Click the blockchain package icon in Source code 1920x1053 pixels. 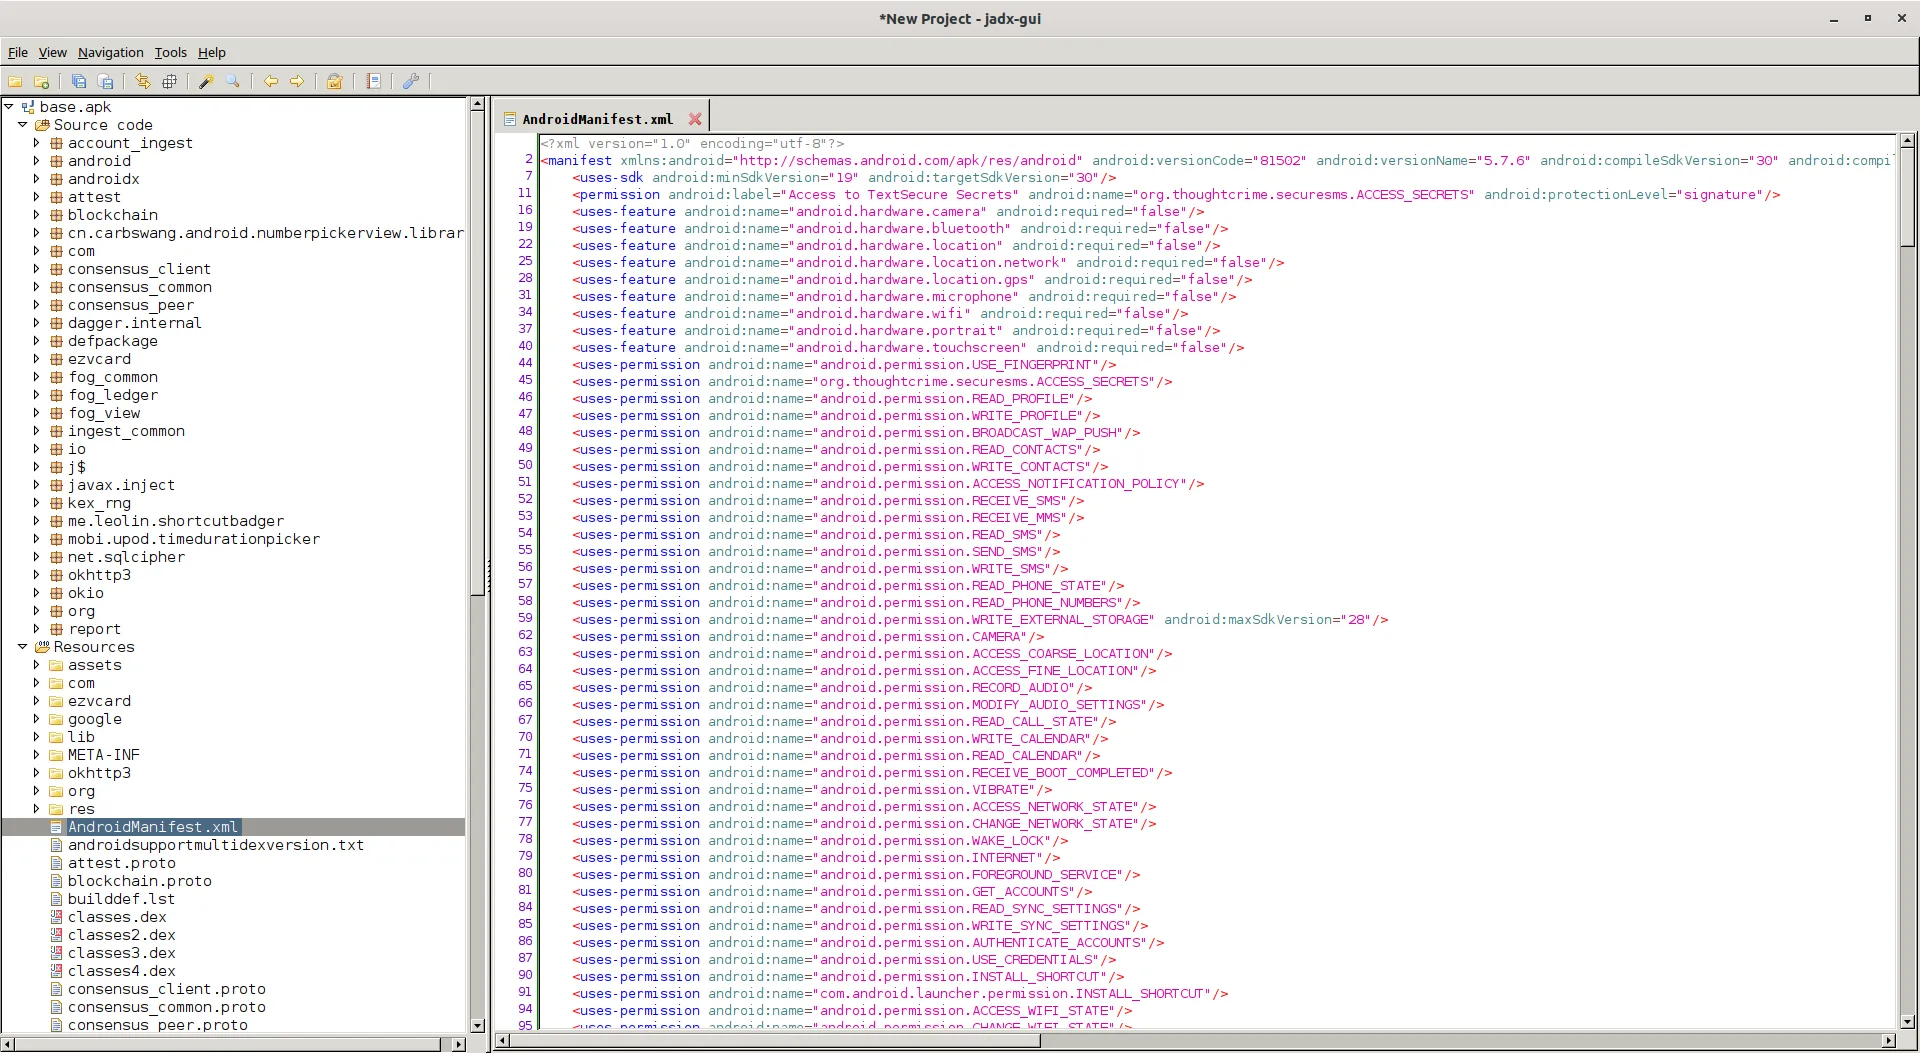pyautogui.click(x=57, y=215)
